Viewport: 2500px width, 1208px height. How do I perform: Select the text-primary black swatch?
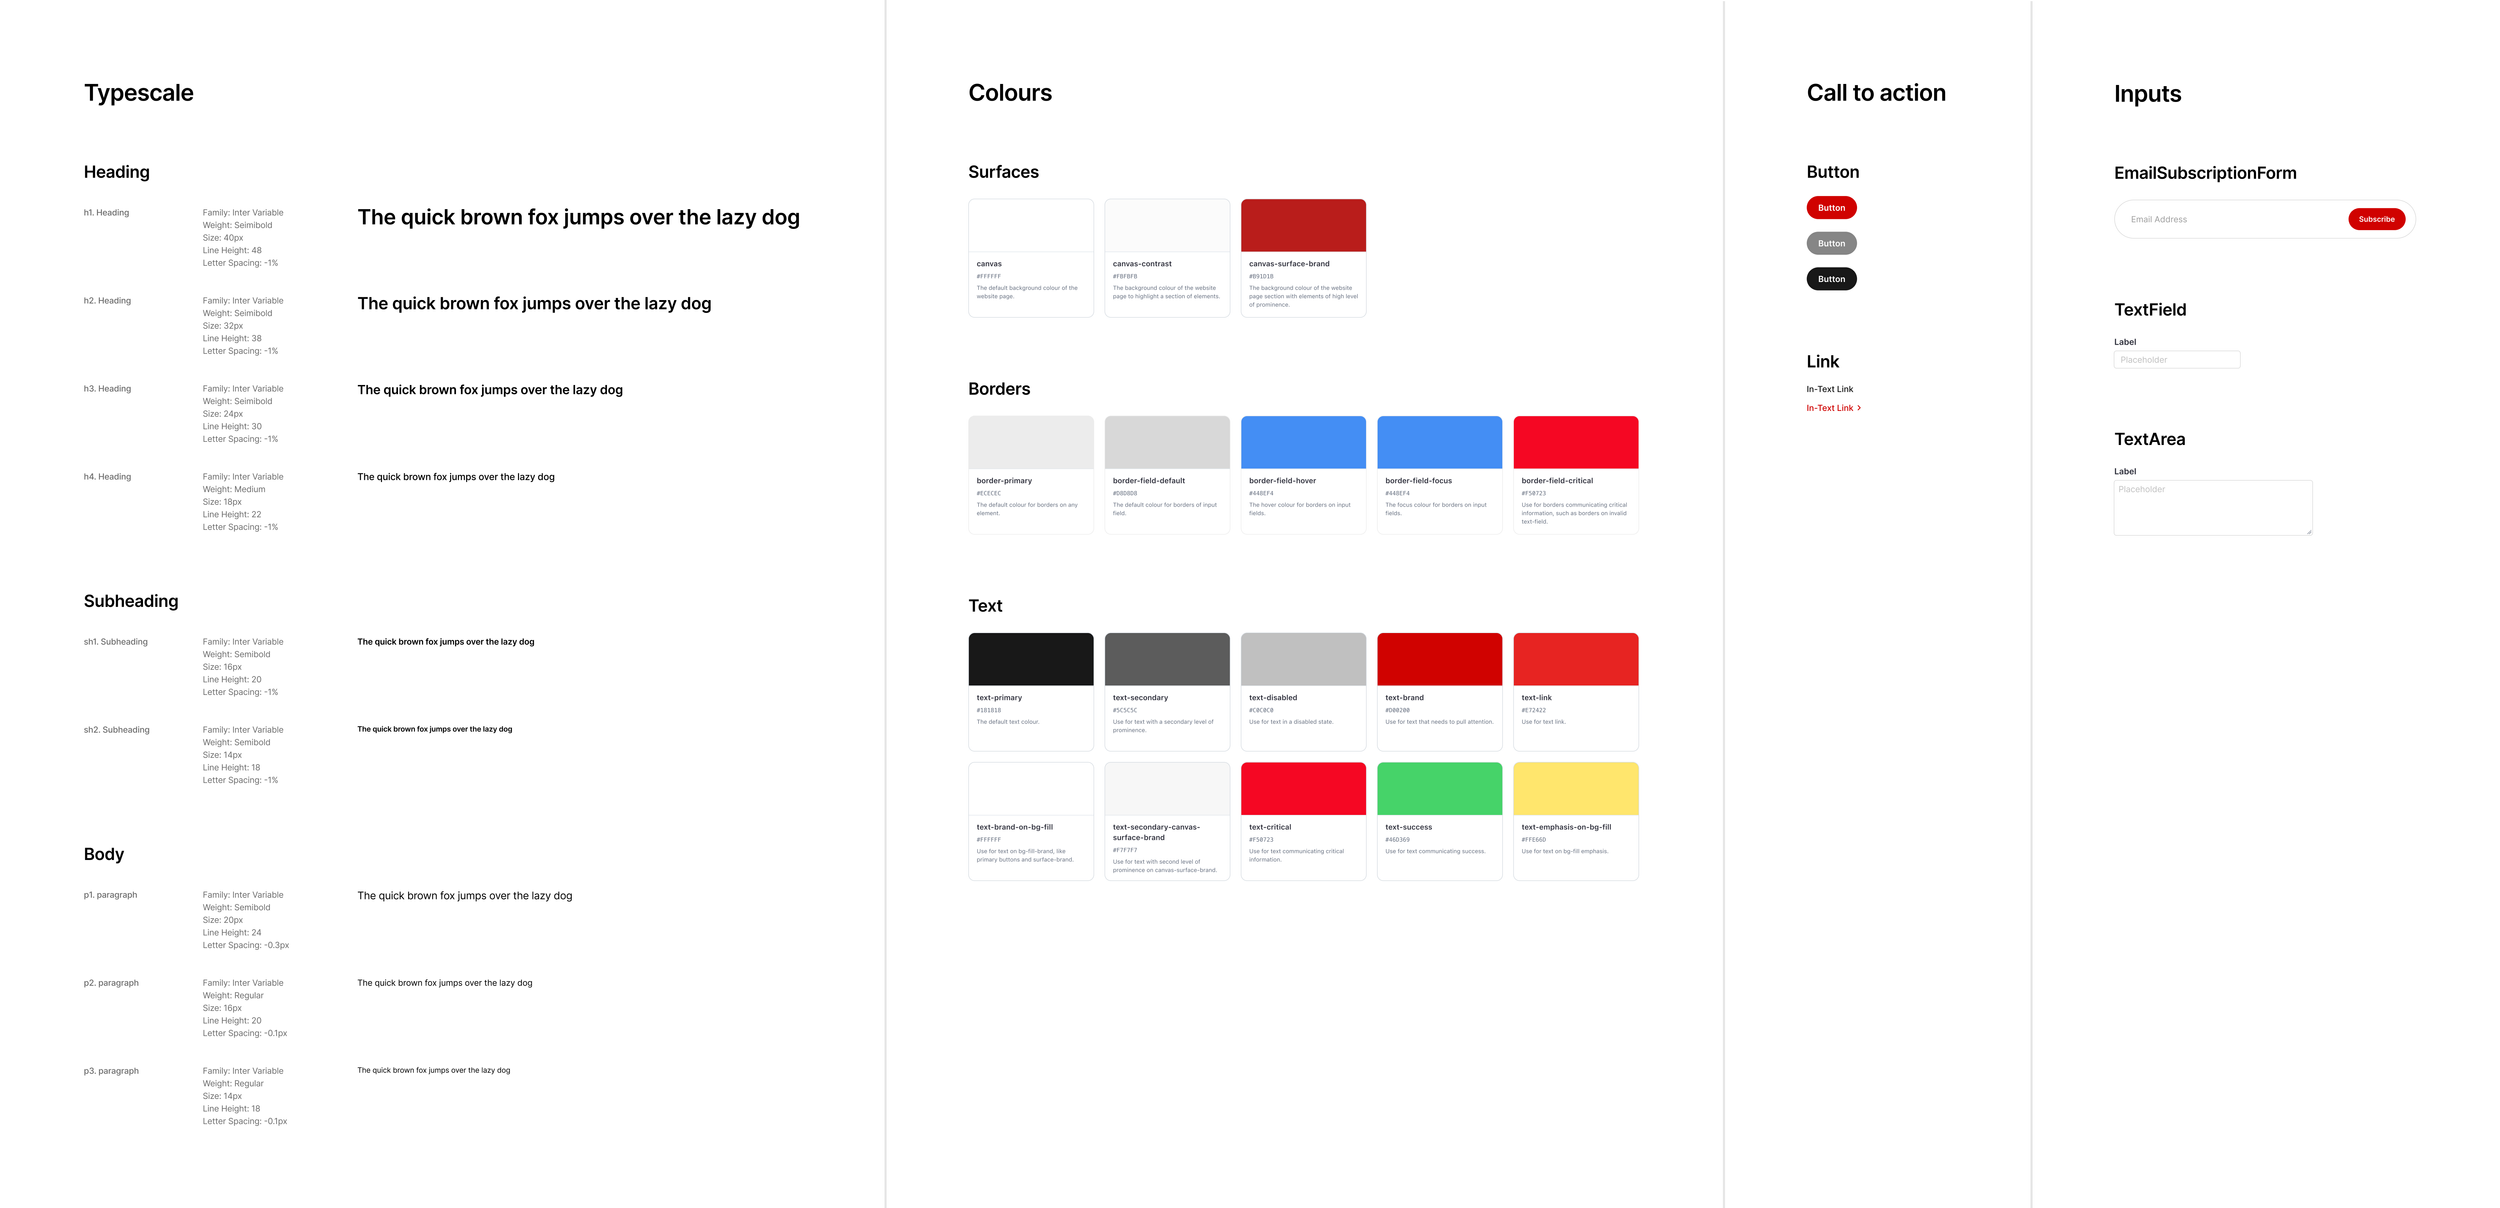[1030, 659]
